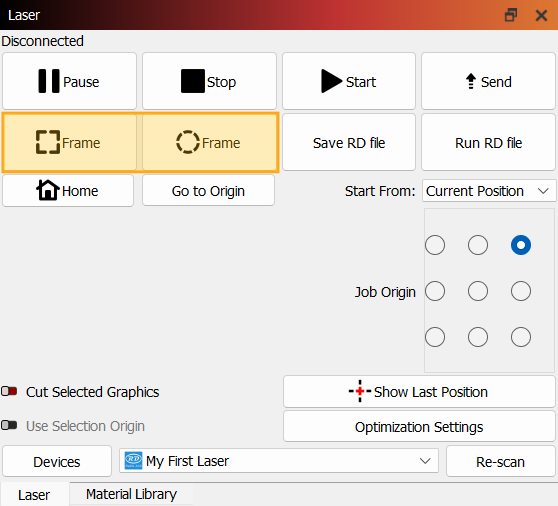Toggle Use Selection Origin switch
This screenshot has height=506, width=558.
[9, 425]
